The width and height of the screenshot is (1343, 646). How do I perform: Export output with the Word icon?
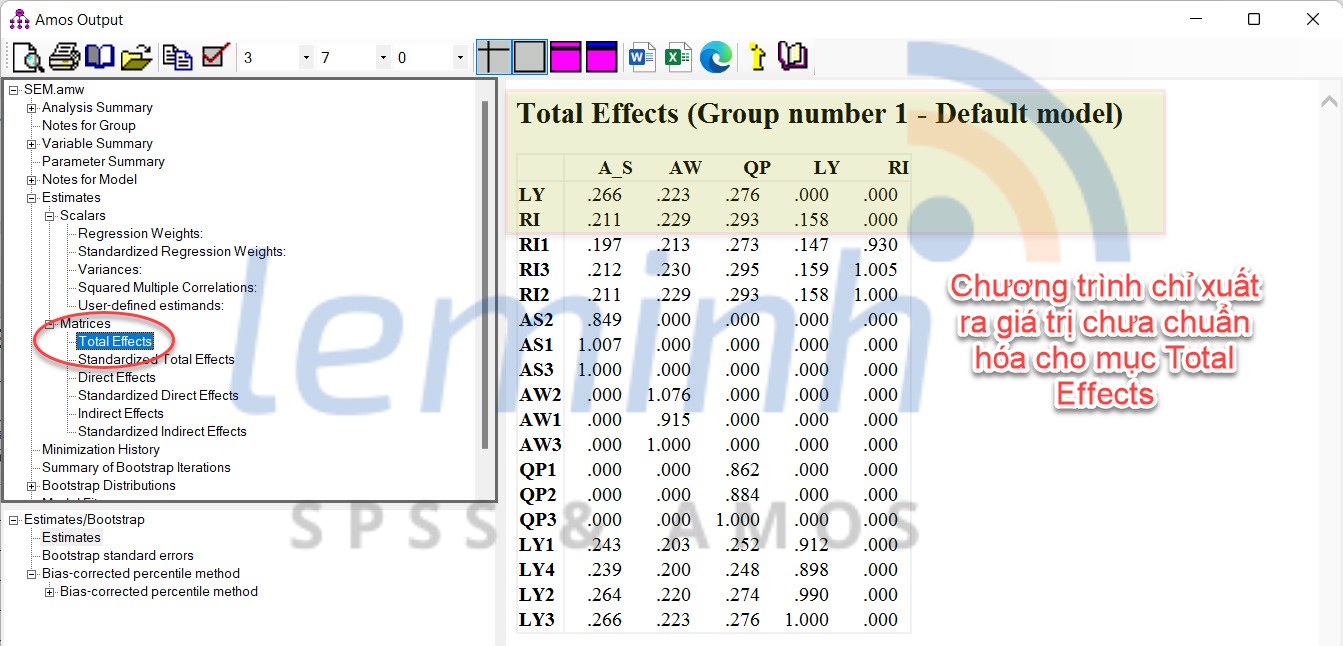coord(641,57)
